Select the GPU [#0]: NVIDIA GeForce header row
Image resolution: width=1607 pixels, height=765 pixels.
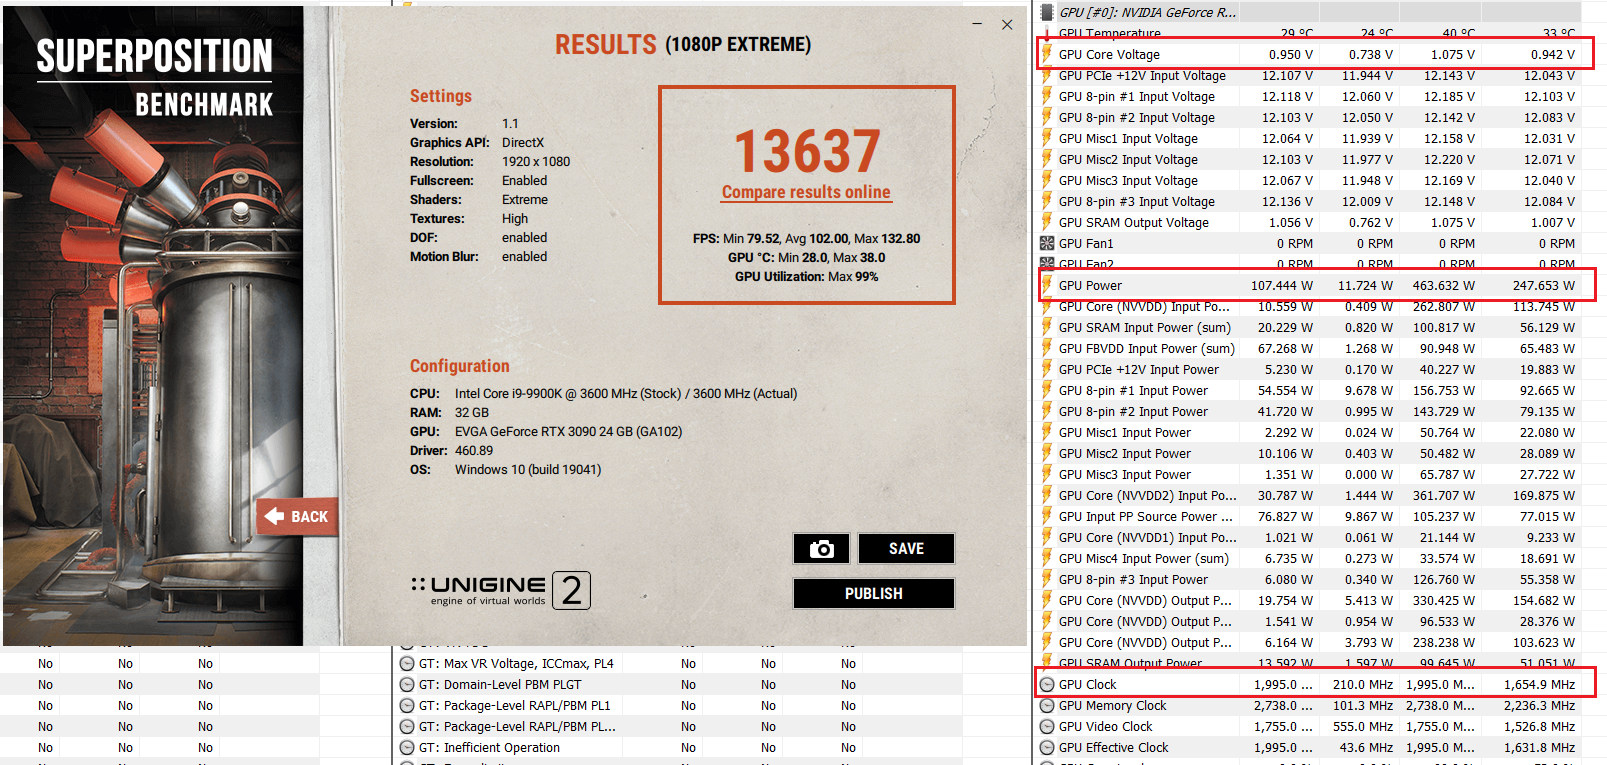pyautogui.click(x=1309, y=12)
